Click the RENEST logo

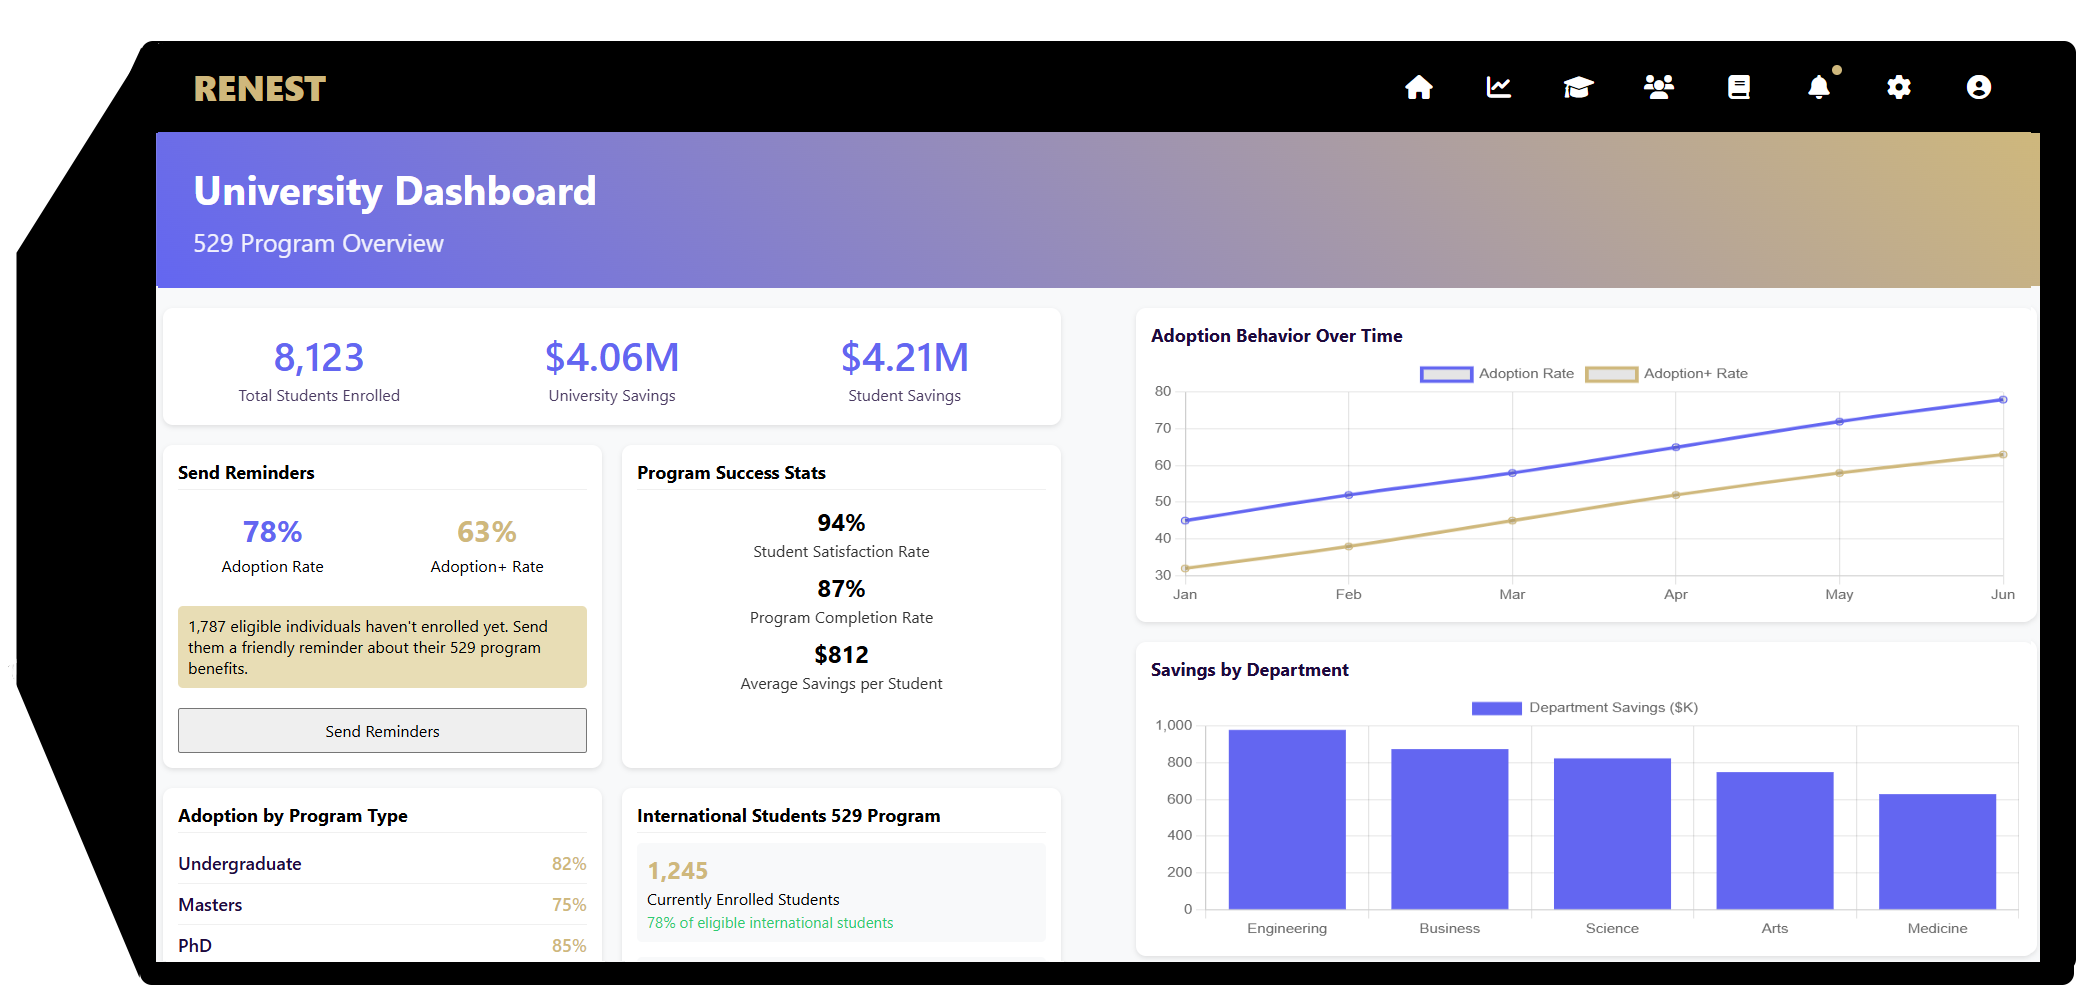[x=260, y=89]
